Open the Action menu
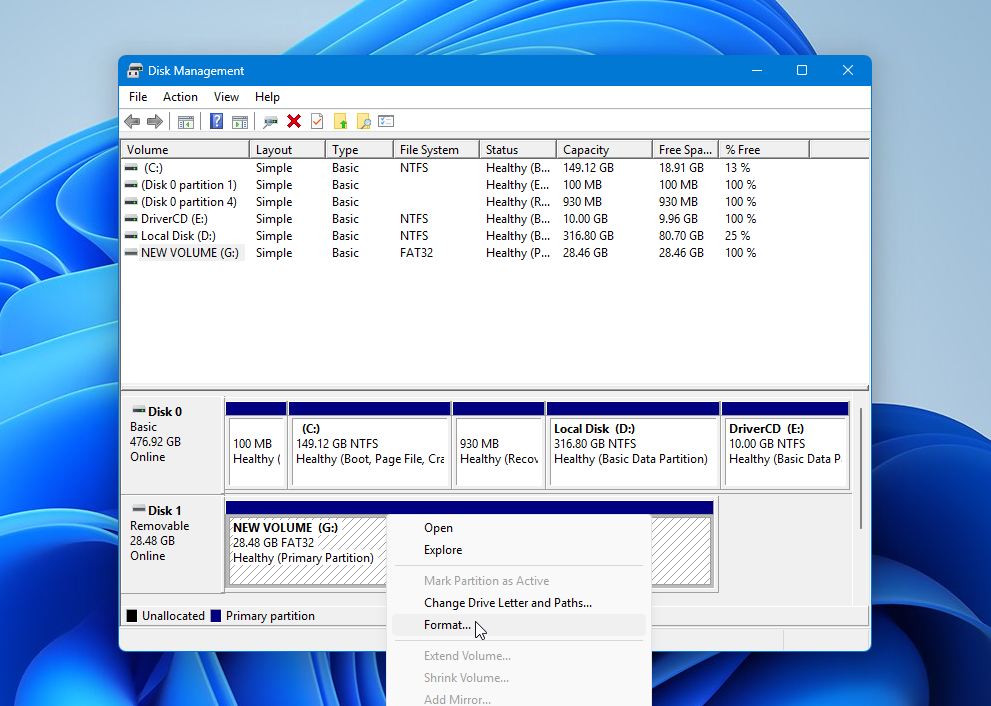Viewport: 991px width, 706px height. 180,97
